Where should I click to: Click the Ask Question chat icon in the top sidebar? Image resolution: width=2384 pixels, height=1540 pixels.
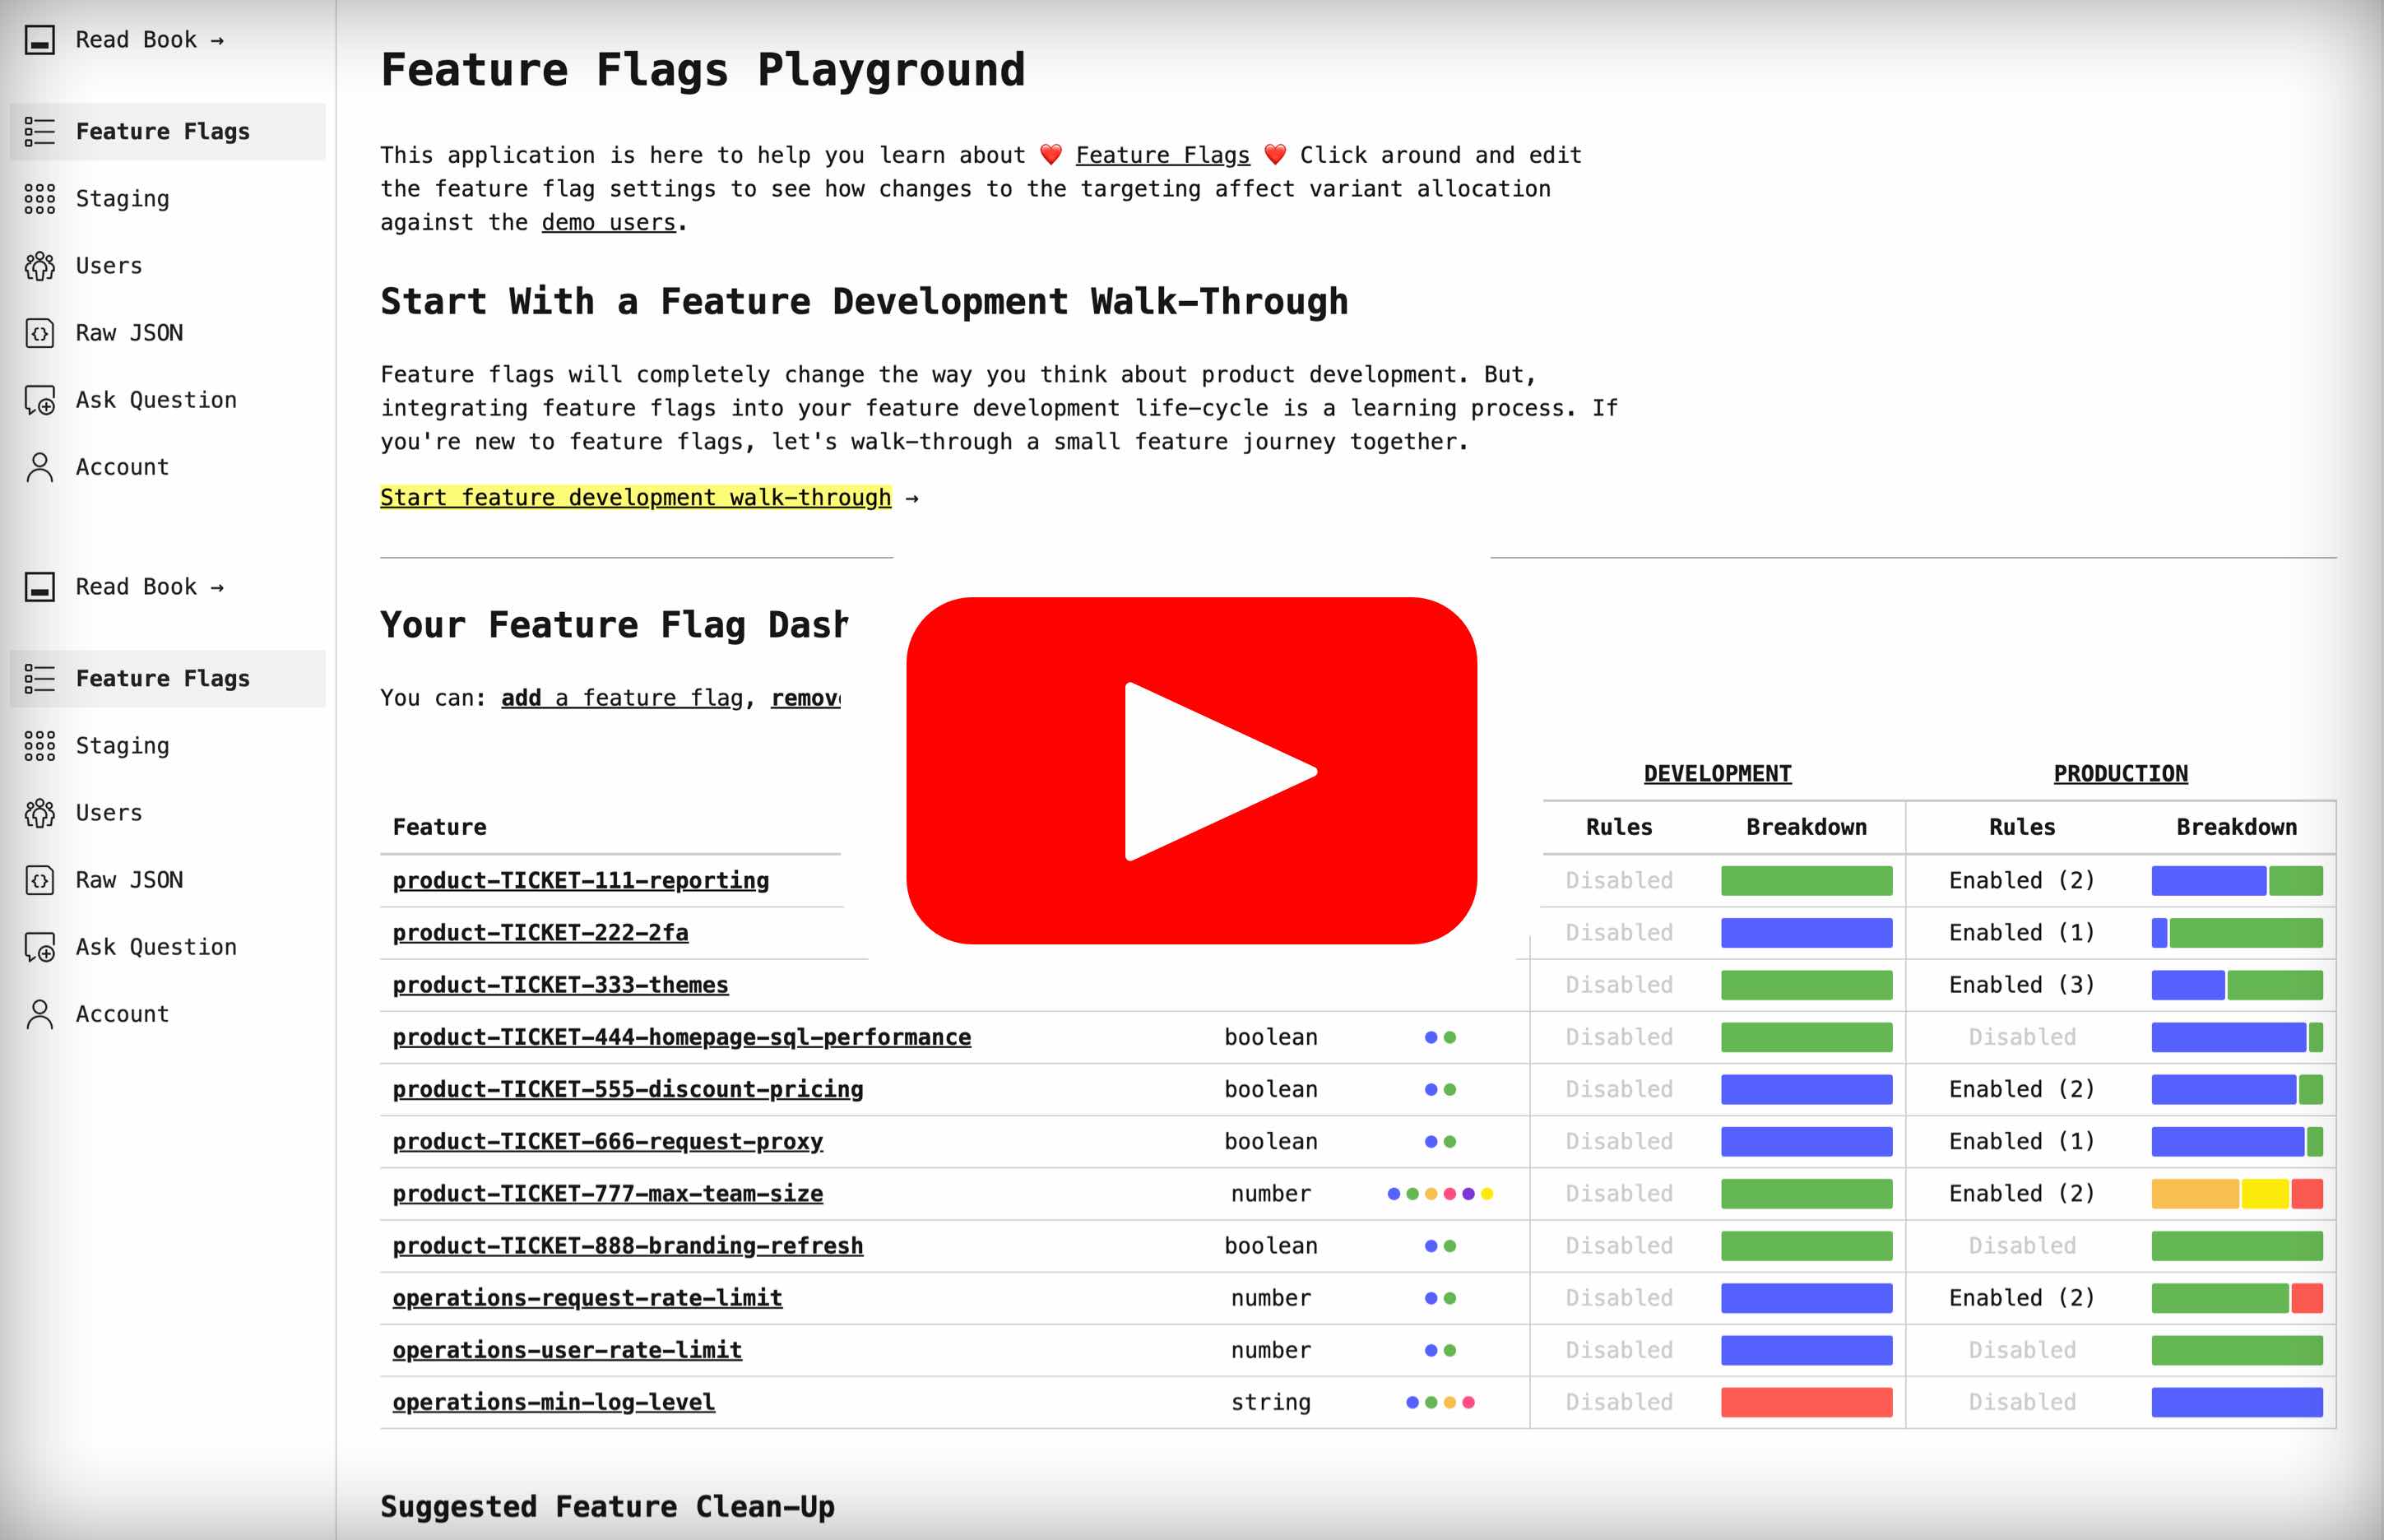pos(39,400)
